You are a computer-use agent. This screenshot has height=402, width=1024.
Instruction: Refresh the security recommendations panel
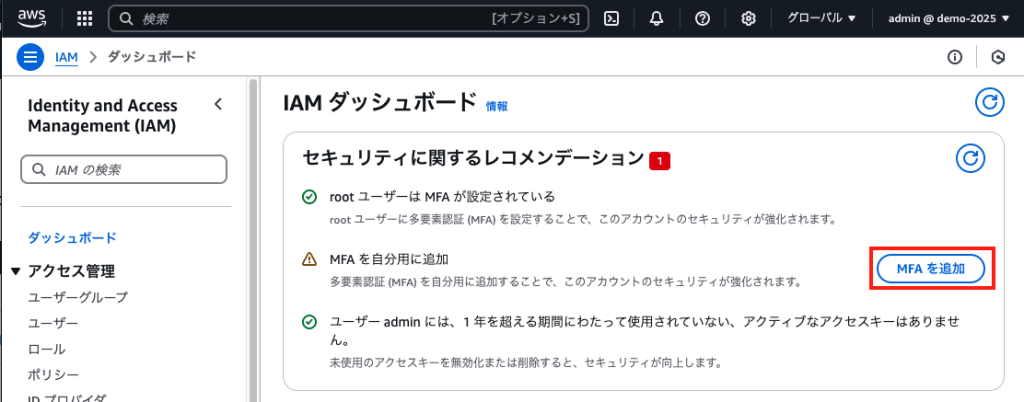pyautogui.click(x=971, y=158)
